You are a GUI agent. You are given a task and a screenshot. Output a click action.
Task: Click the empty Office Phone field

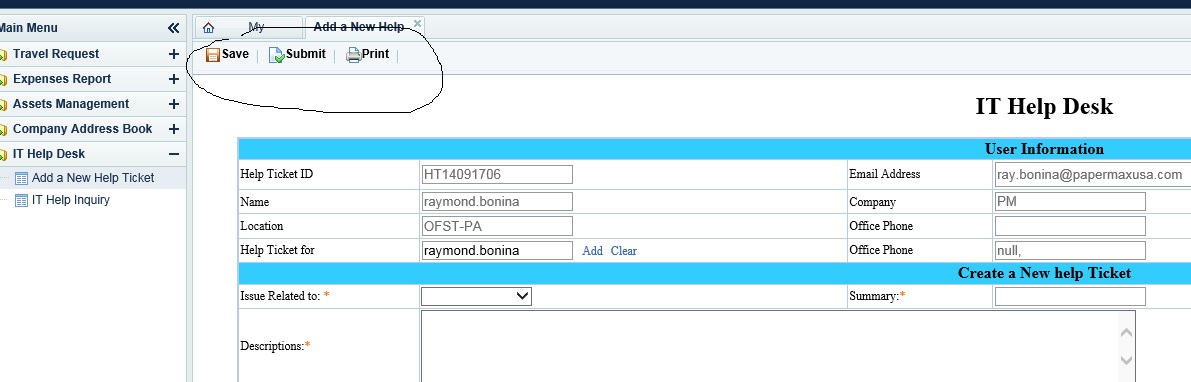pos(1070,226)
